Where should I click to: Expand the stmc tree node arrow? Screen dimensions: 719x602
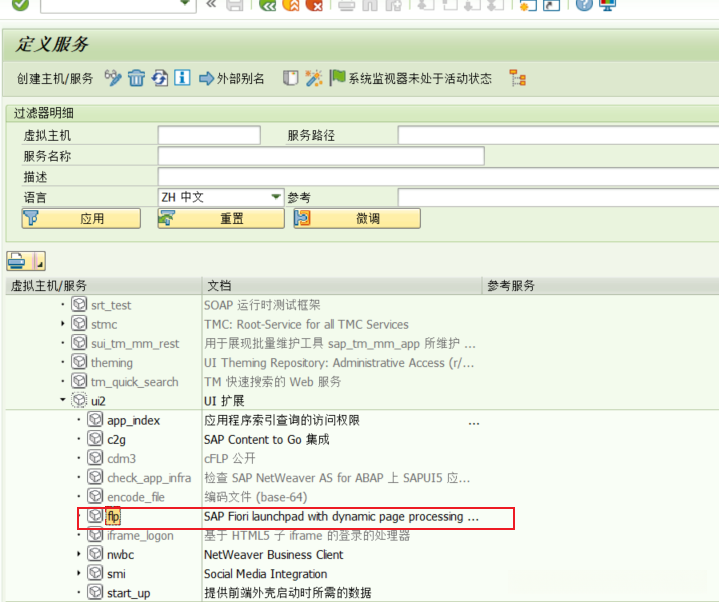tap(63, 324)
